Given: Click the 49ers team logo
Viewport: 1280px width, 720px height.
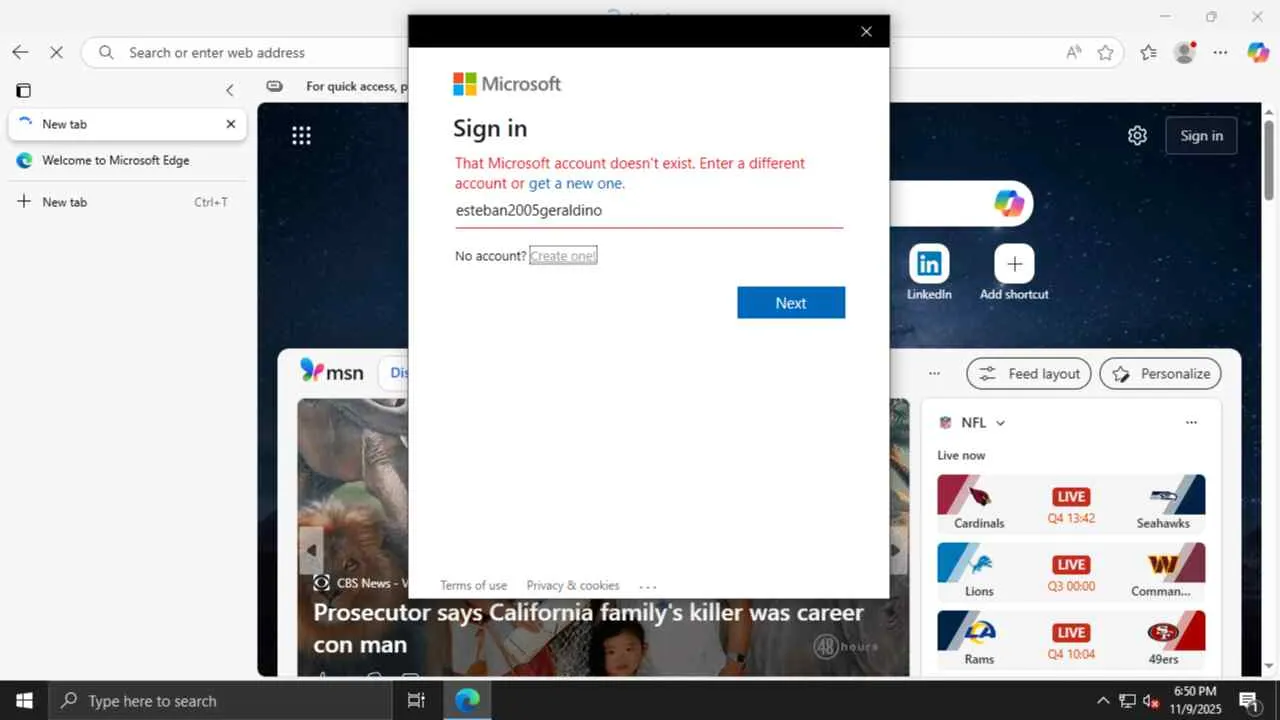Looking at the screenshot, I should point(1163,632).
